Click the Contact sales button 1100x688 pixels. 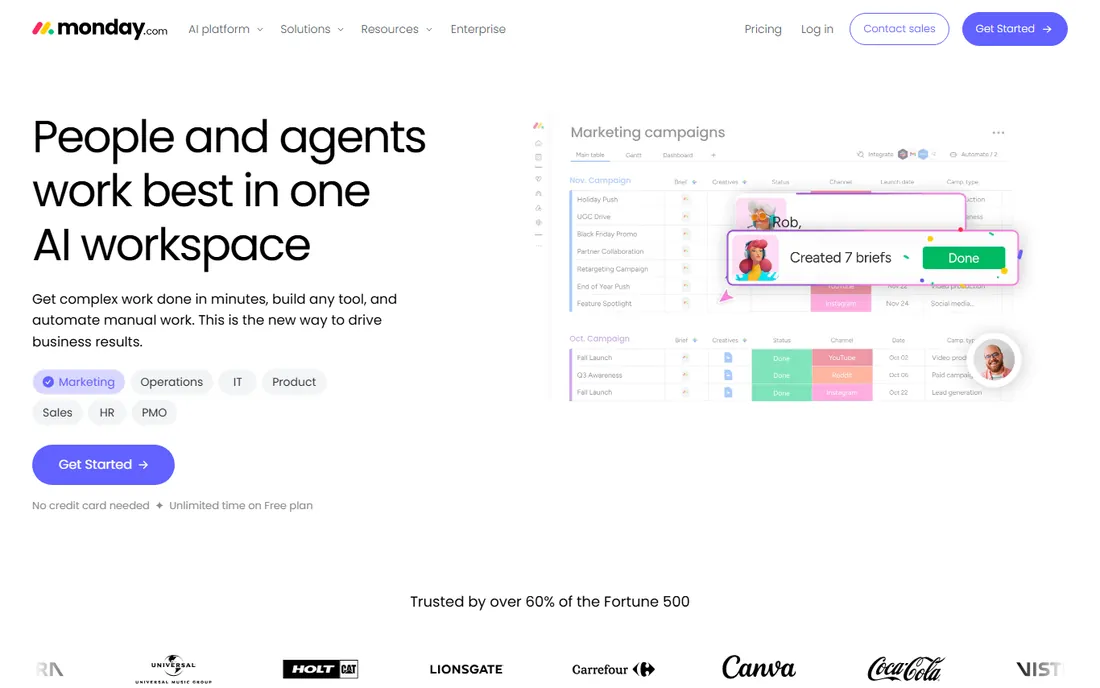(899, 29)
